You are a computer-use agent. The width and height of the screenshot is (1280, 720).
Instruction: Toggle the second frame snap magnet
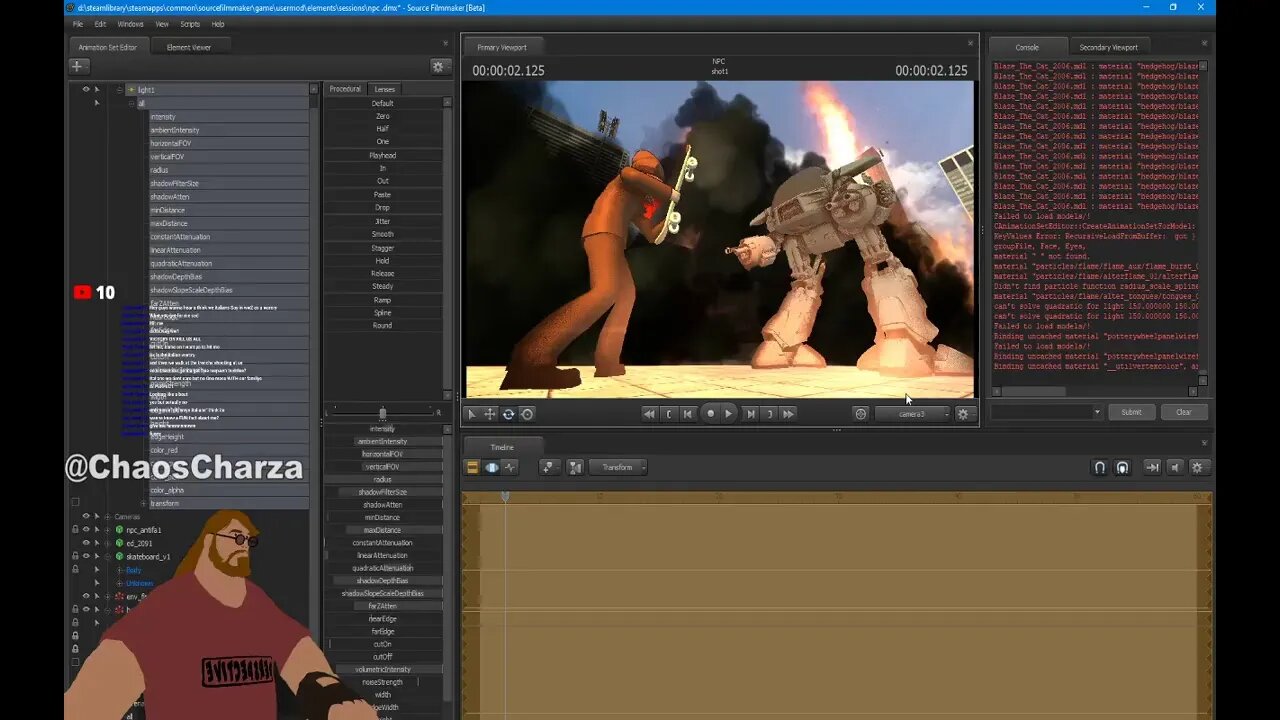point(1122,467)
